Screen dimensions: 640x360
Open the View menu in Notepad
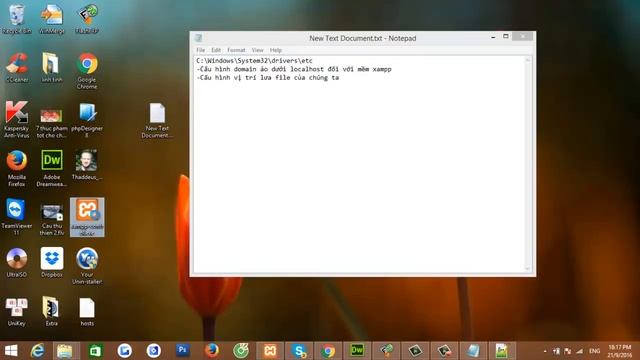[258, 50]
